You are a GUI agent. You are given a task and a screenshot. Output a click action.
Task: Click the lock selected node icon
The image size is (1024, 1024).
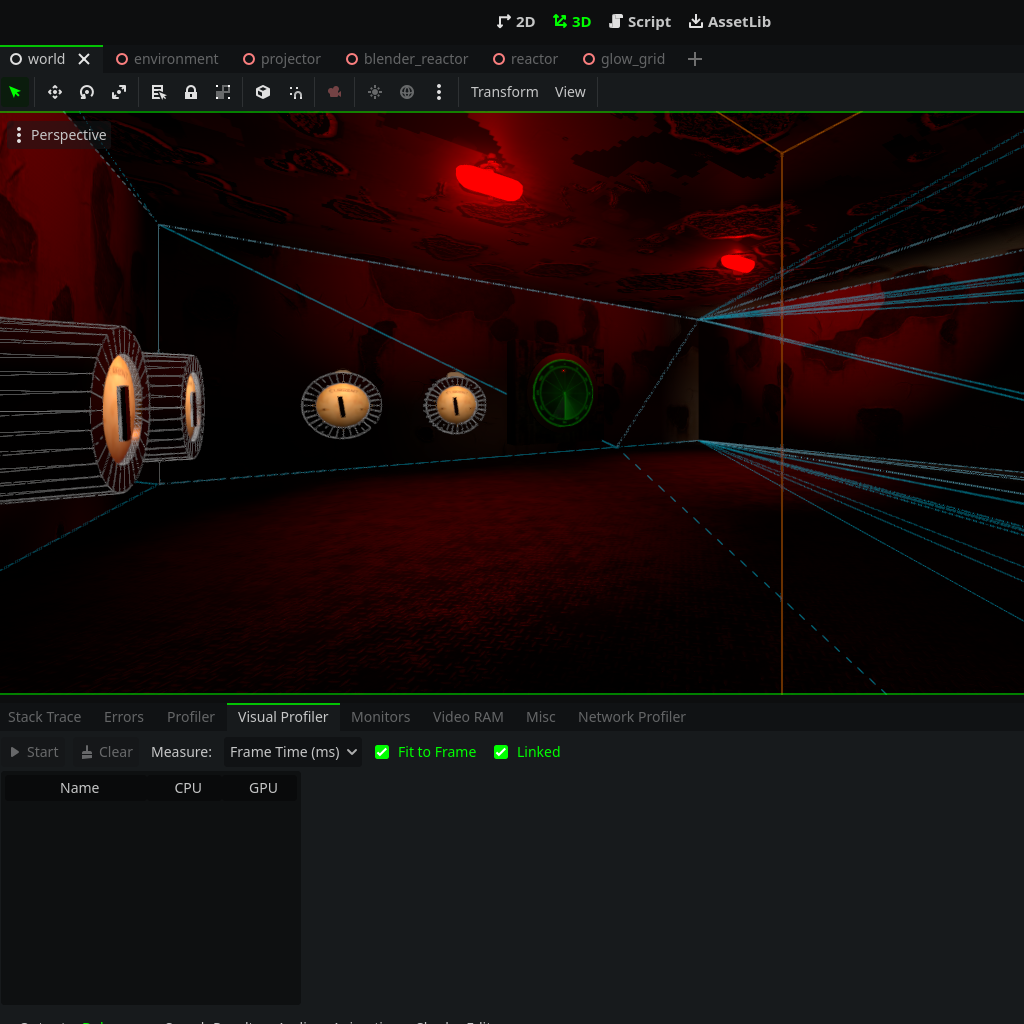click(x=191, y=92)
